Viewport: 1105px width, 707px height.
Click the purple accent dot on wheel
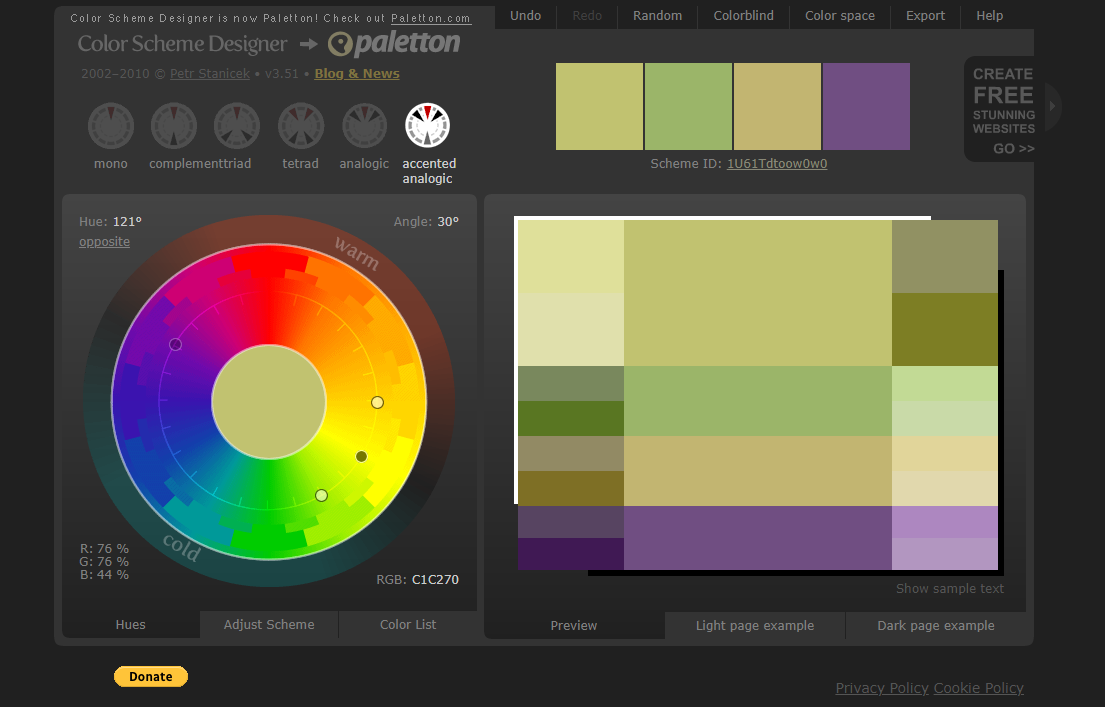pyautogui.click(x=176, y=344)
